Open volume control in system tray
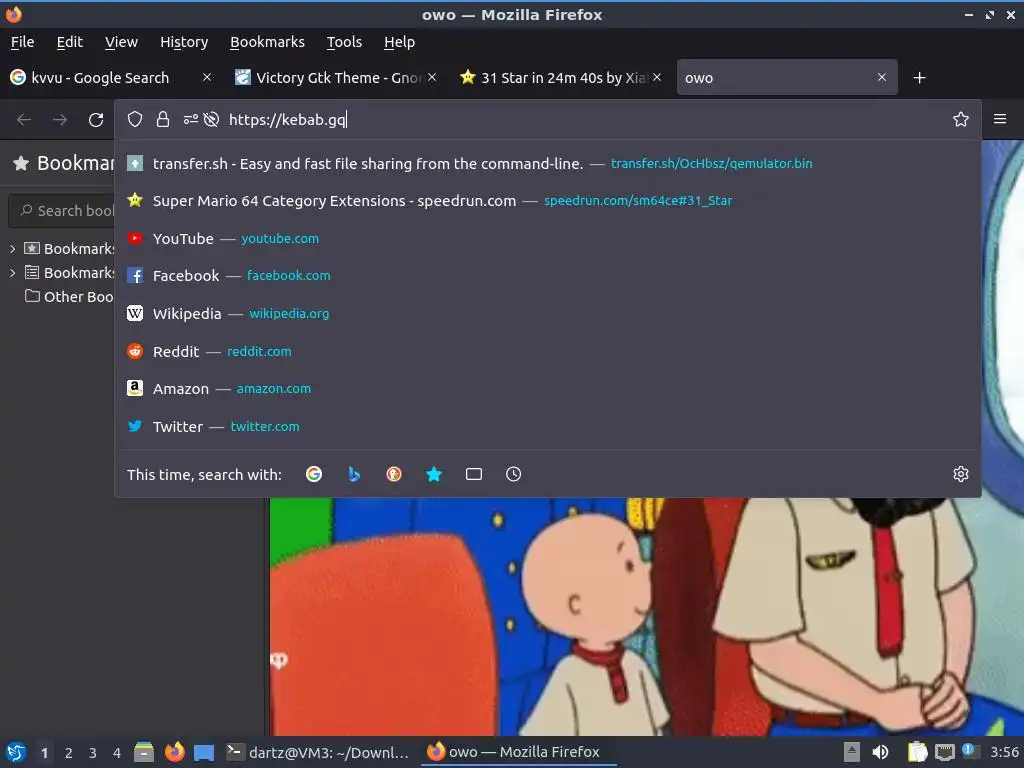 click(880, 752)
